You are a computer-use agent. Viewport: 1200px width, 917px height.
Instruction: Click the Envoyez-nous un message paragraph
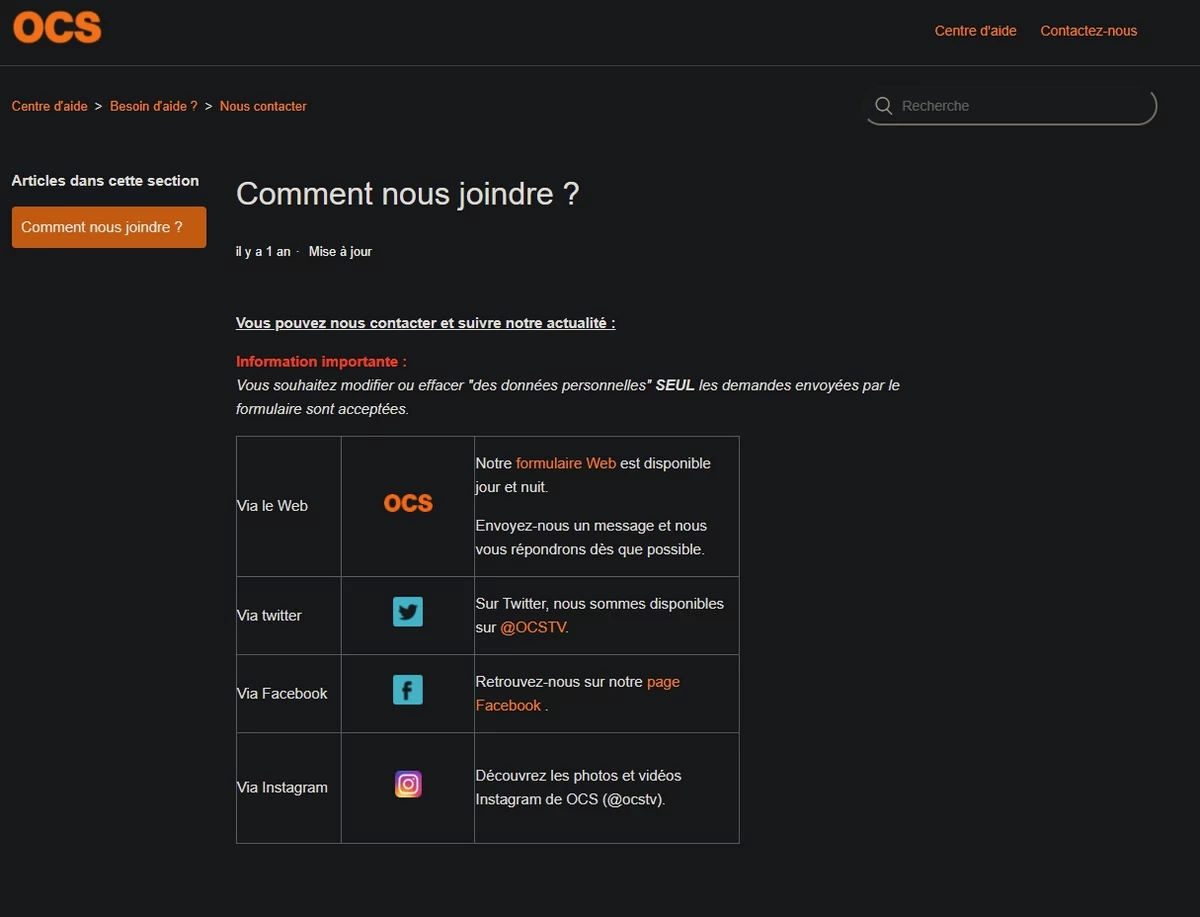point(590,537)
